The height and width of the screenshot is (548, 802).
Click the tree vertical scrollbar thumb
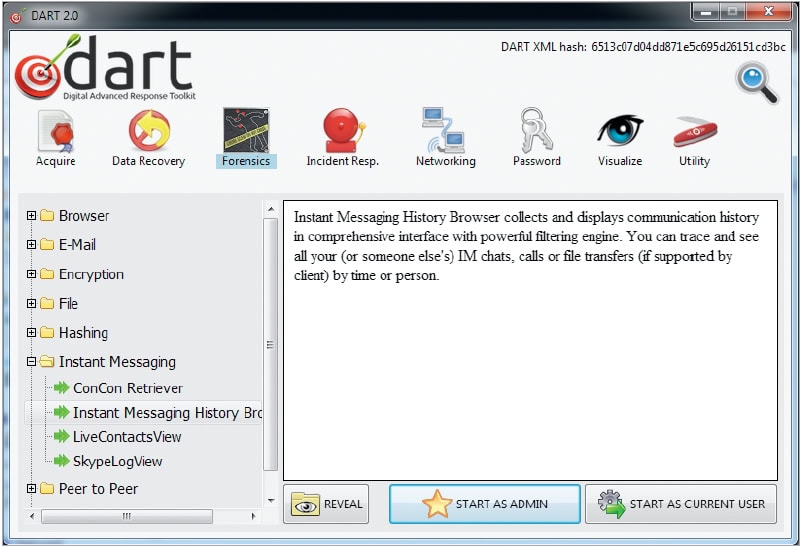point(271,344)
